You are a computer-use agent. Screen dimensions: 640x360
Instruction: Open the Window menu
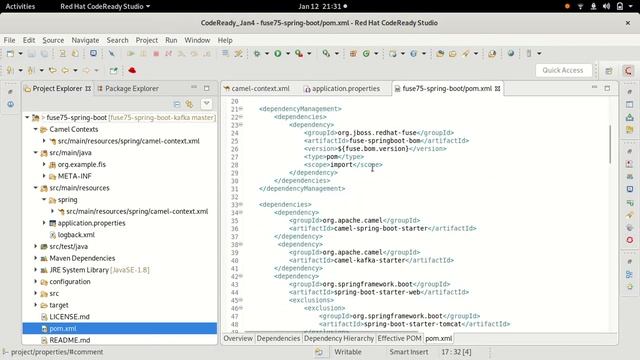point(197,40)
